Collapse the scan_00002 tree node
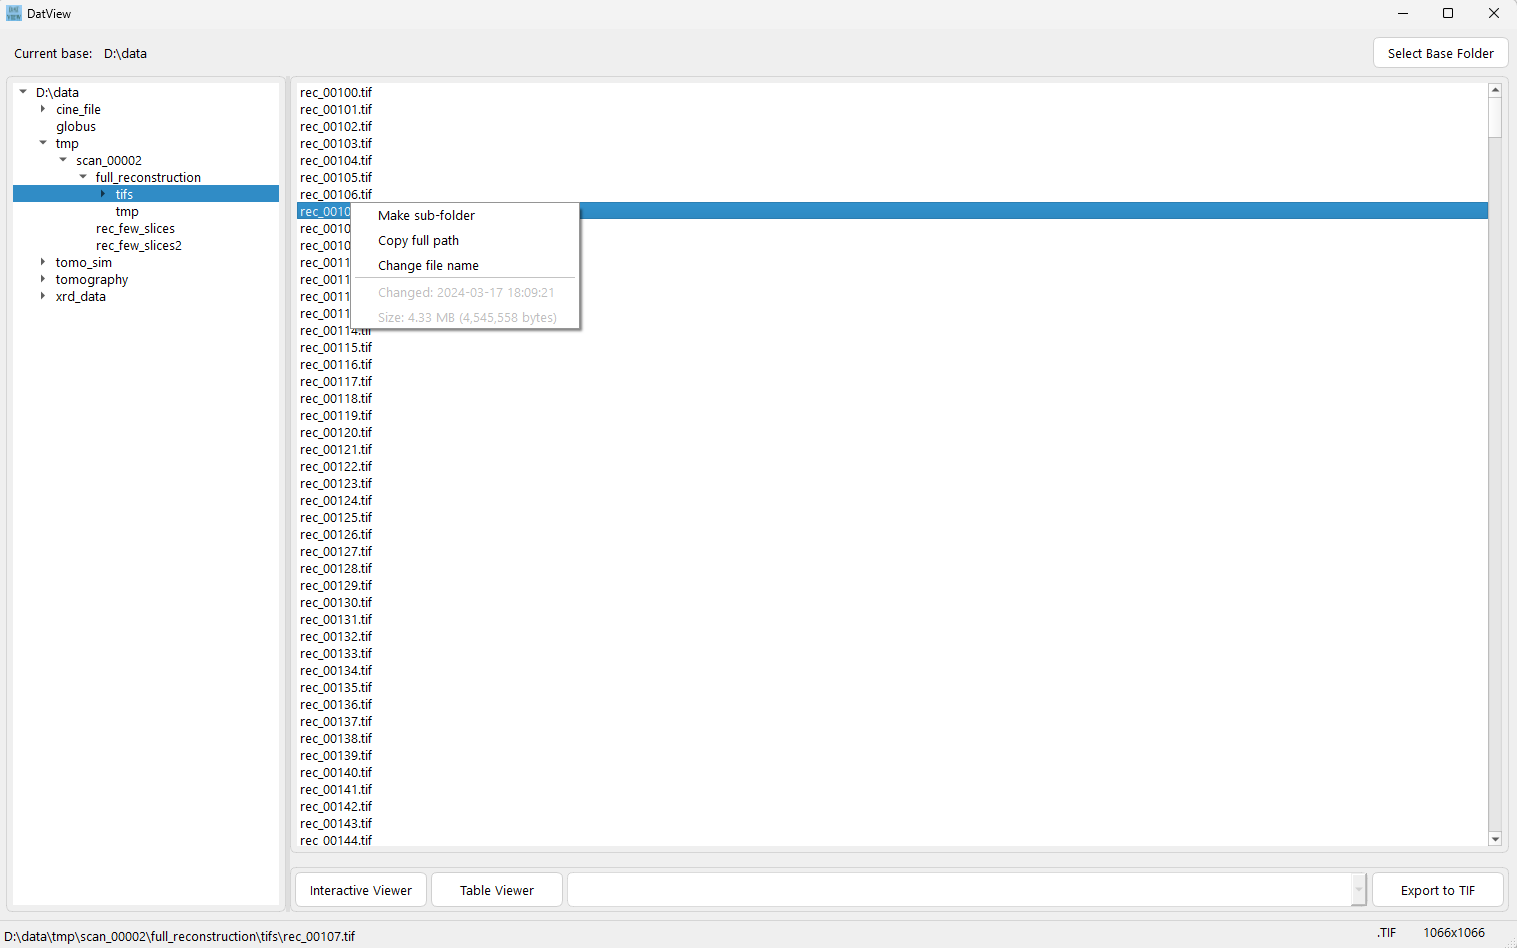 click(x=63, y=160)
